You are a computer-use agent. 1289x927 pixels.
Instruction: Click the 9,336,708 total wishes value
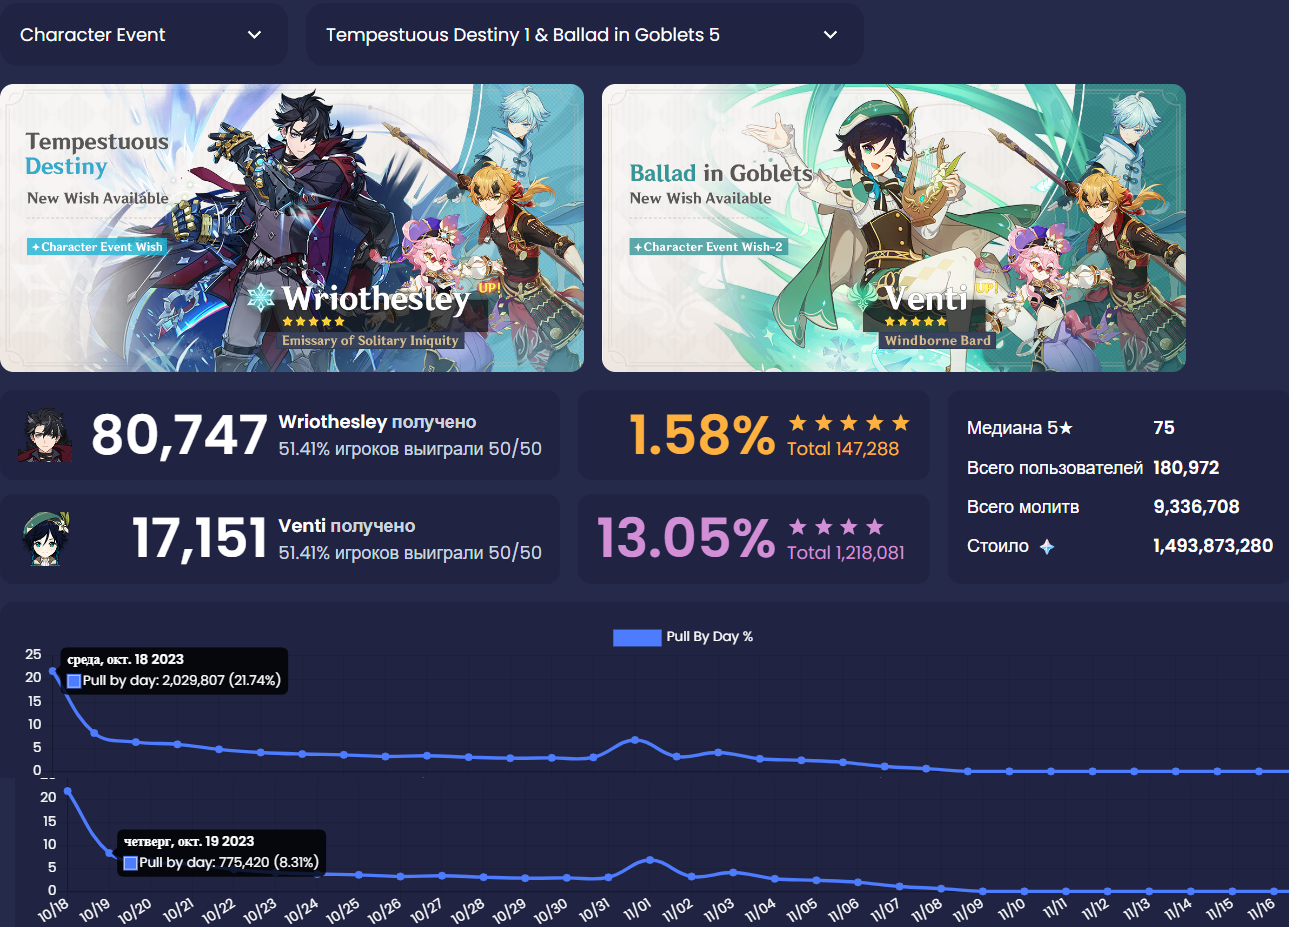(1196, 507)
